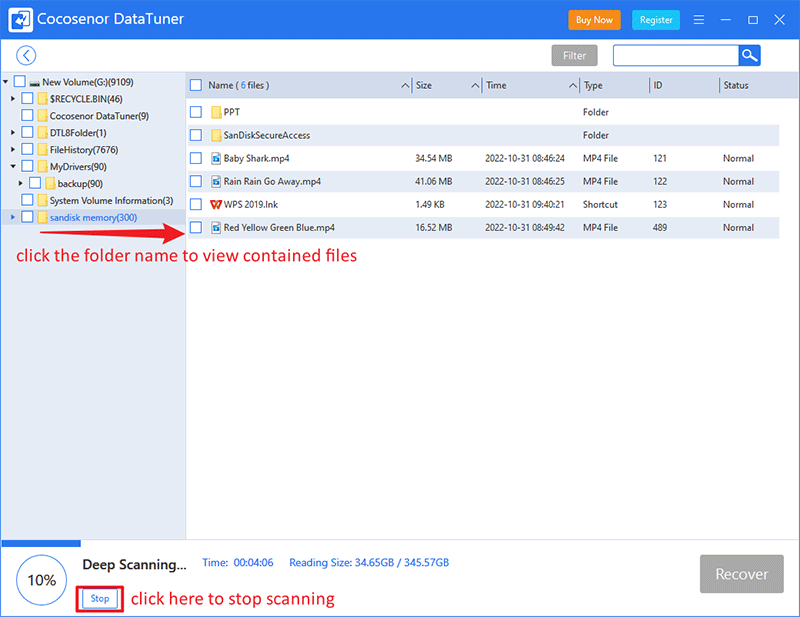
Task: Click the backup folder icon in tree
Action: coord(50,183)
